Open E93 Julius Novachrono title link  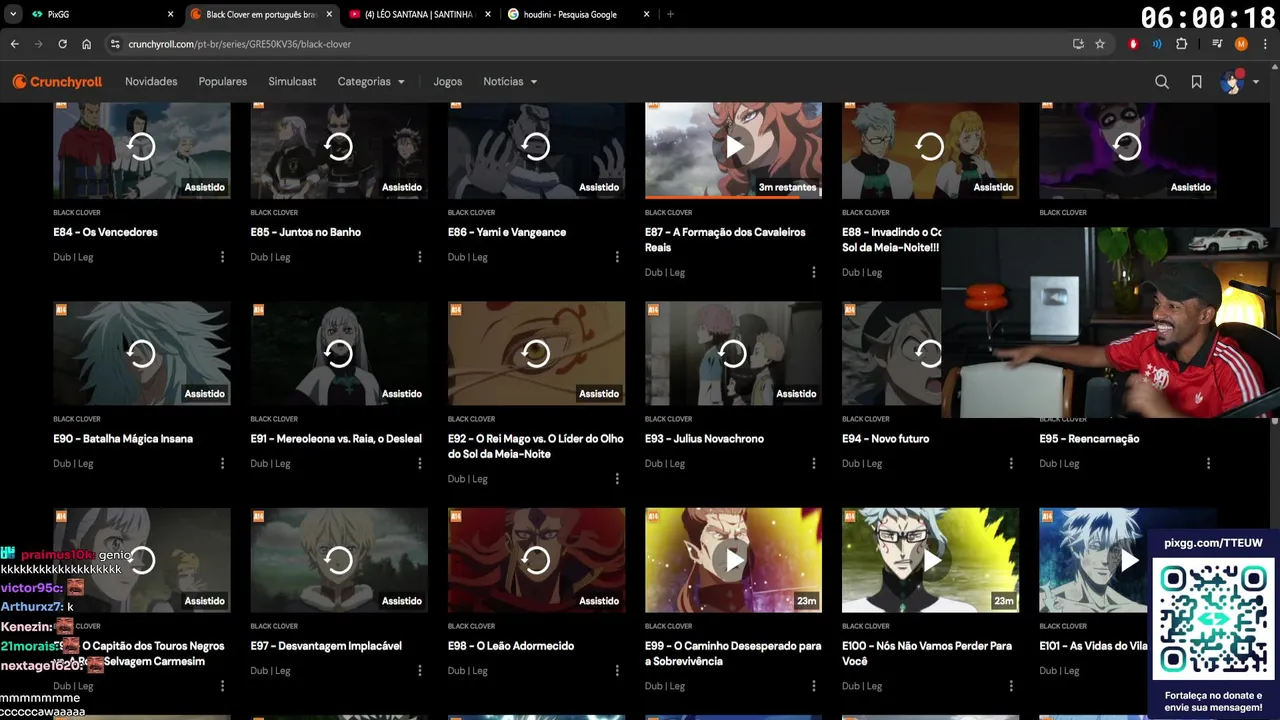(x=704, y=439)
